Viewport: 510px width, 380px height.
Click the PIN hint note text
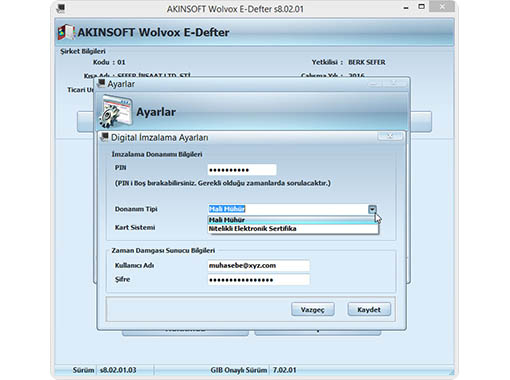click(223, 183)
